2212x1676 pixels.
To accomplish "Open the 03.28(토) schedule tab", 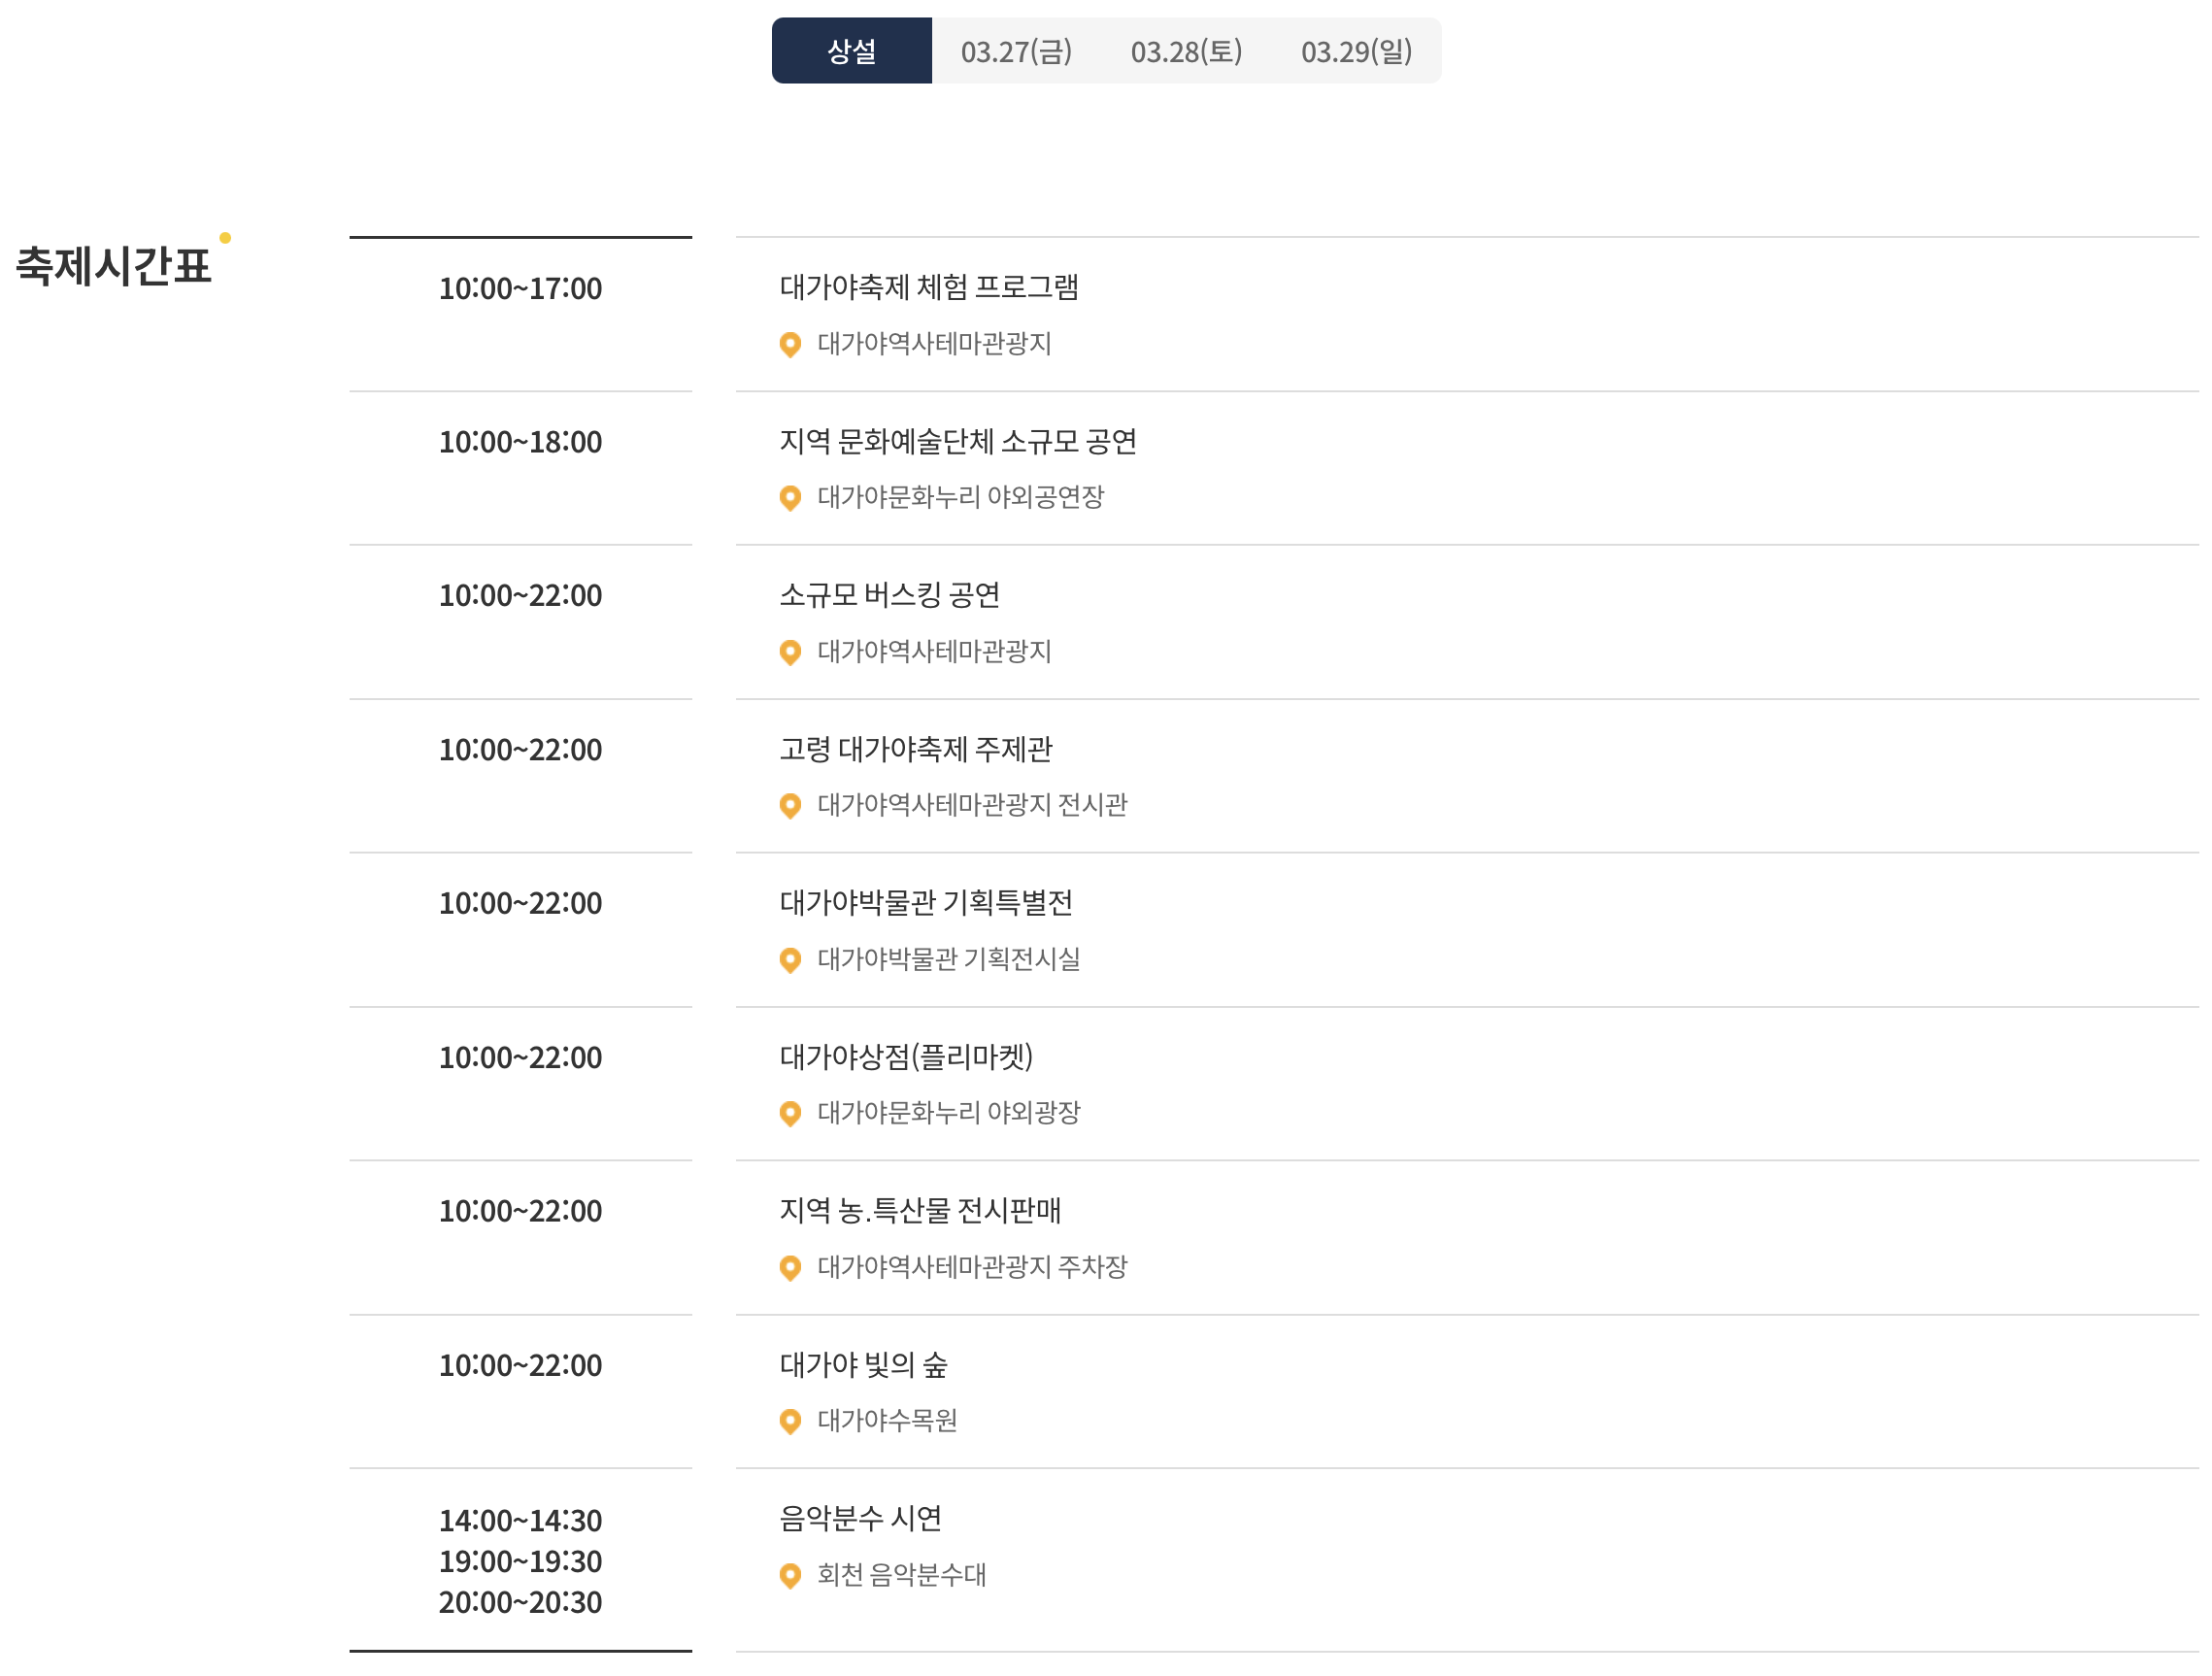I will 1186,51.
